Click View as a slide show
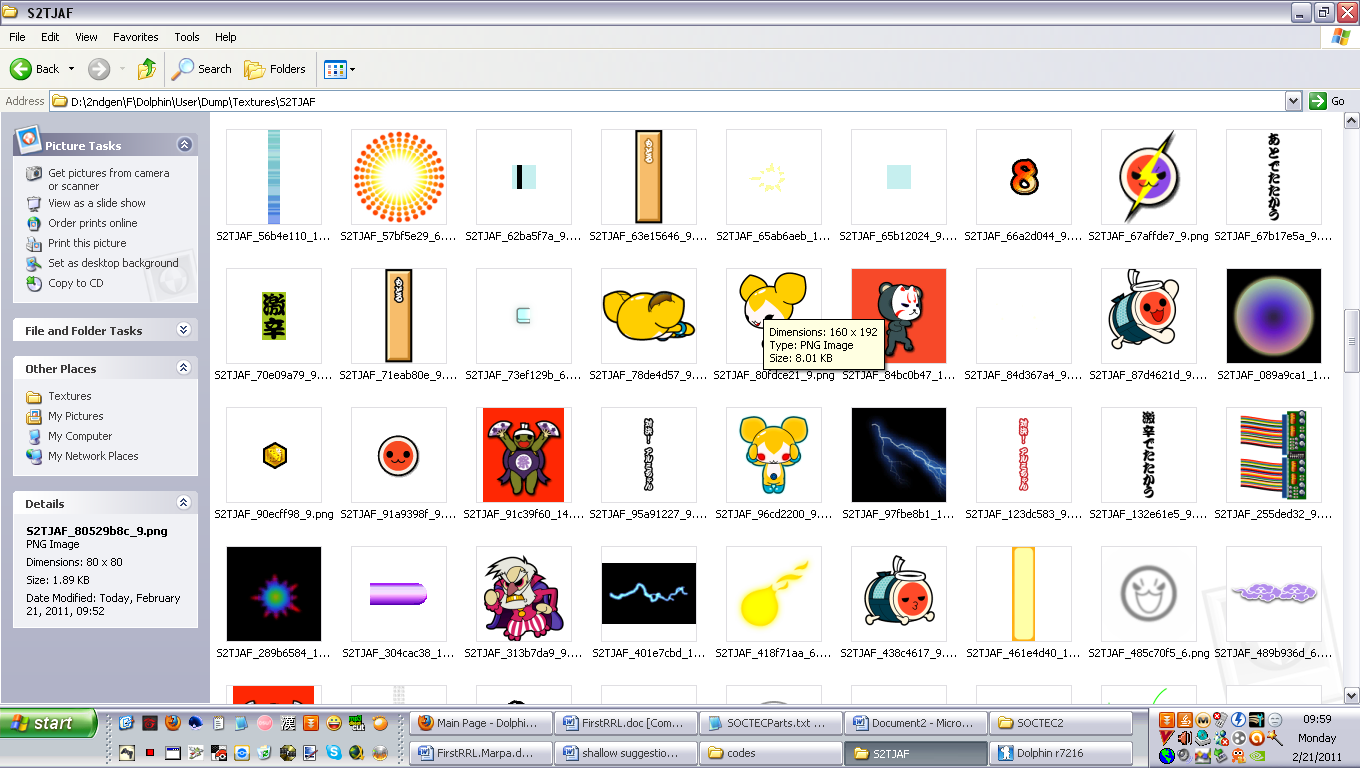1360x768 pixels. 97,203
